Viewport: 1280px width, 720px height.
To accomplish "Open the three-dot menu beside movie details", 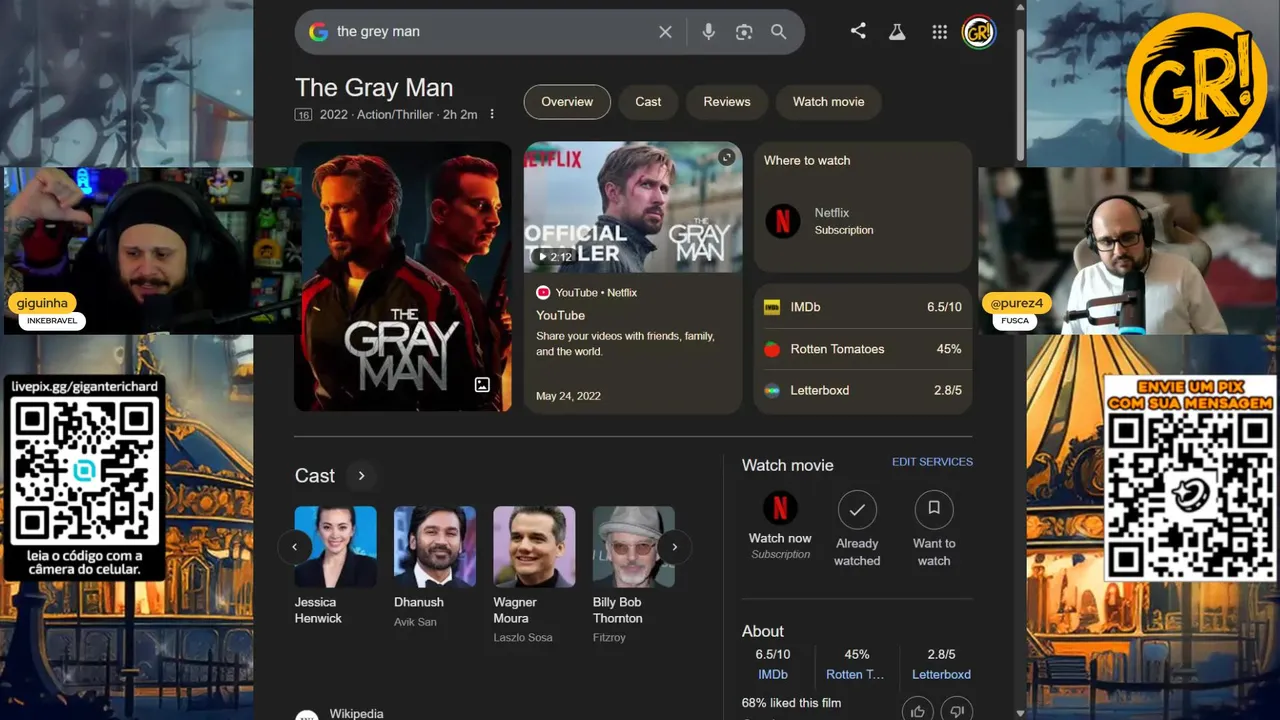I will point(491,114).
